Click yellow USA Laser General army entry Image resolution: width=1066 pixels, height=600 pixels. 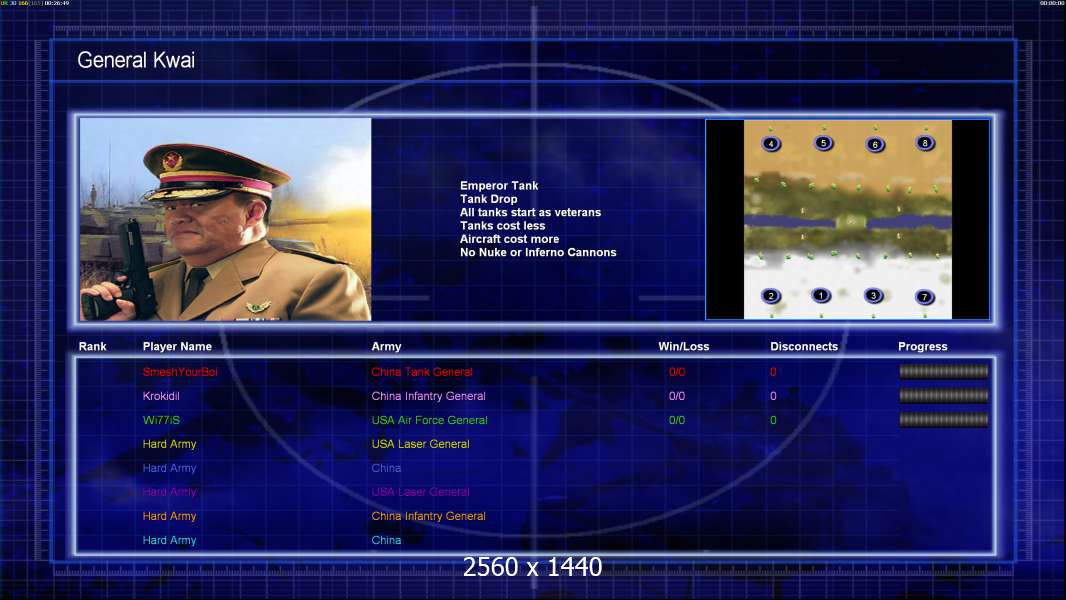(x=420, y=444)
